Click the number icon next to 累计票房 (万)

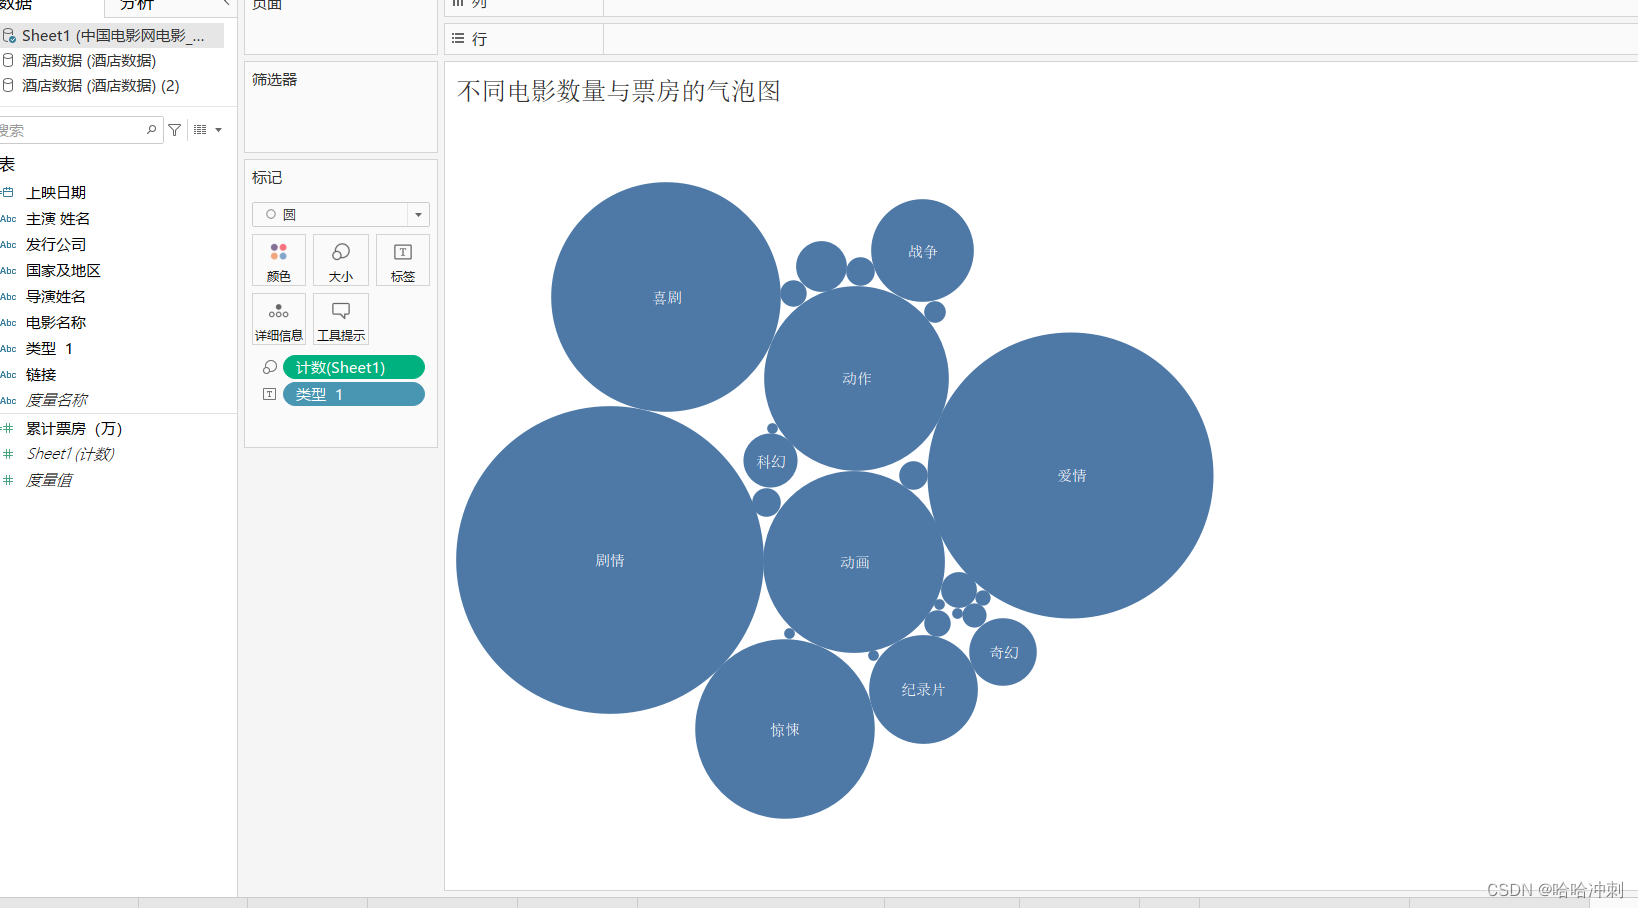tap(8, 428)
